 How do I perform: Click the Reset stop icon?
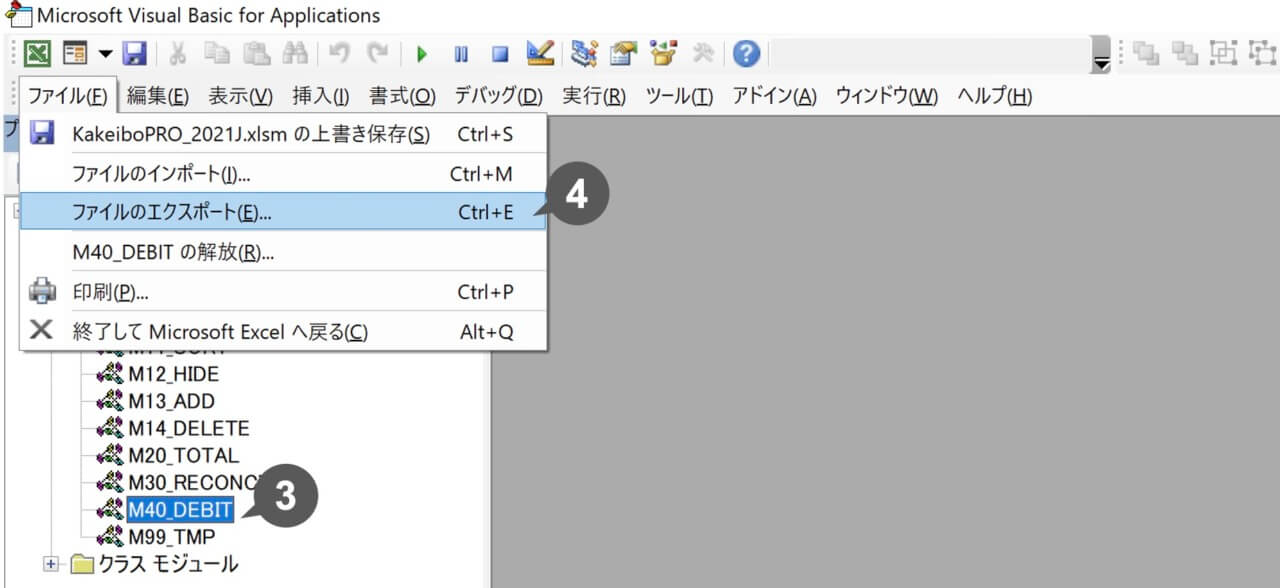tap(500, 54)
